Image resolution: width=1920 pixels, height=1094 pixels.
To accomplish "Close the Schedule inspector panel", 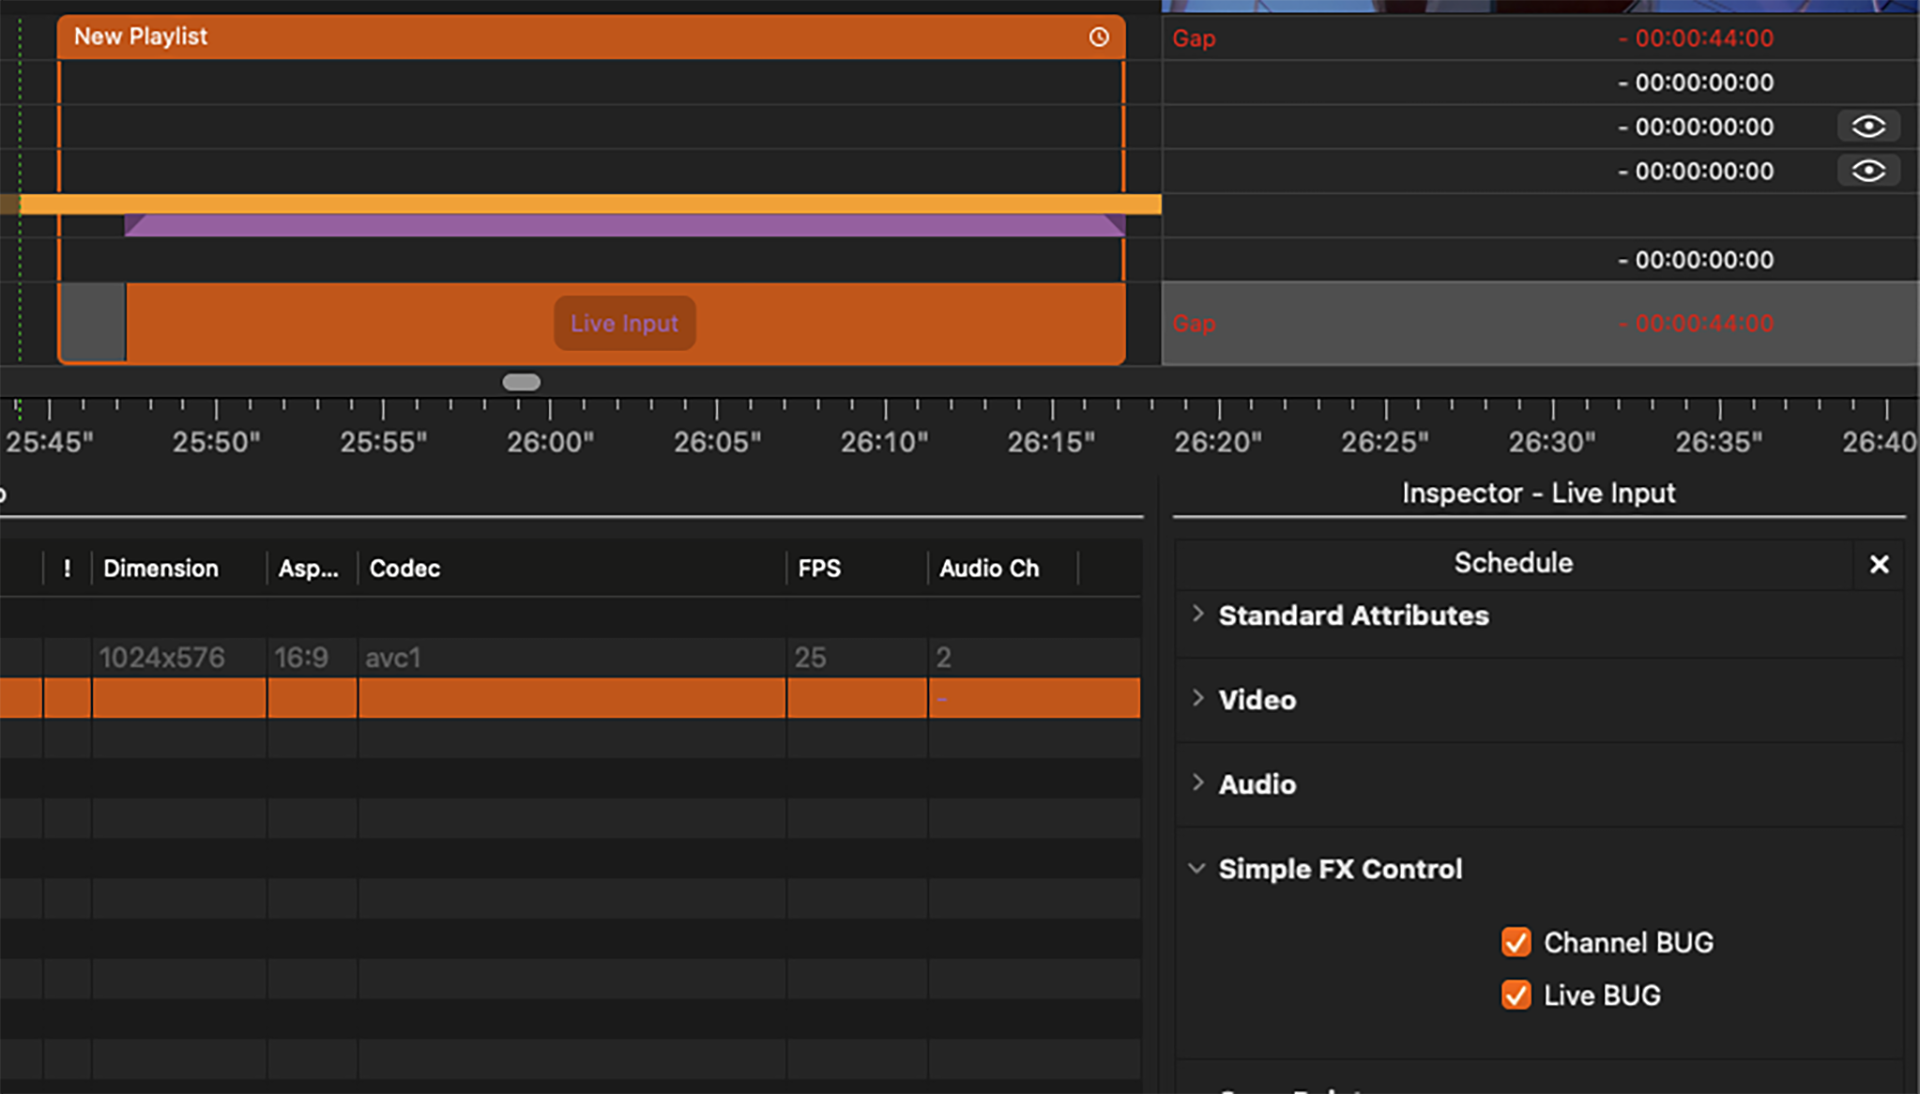I will pos(1879,564).
